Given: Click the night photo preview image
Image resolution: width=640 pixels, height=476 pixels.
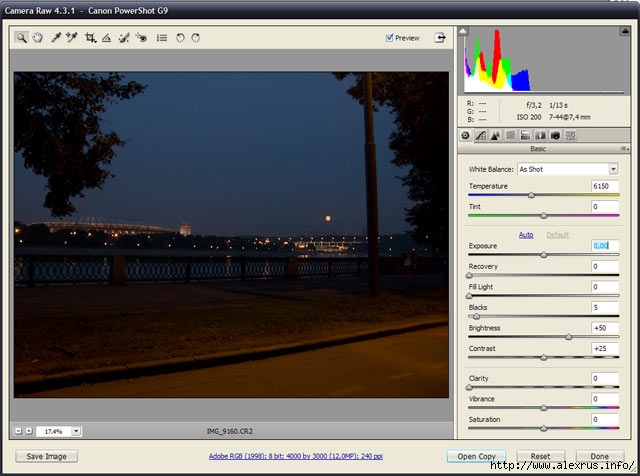Looking at the screenshot, I should click(231, 235).
